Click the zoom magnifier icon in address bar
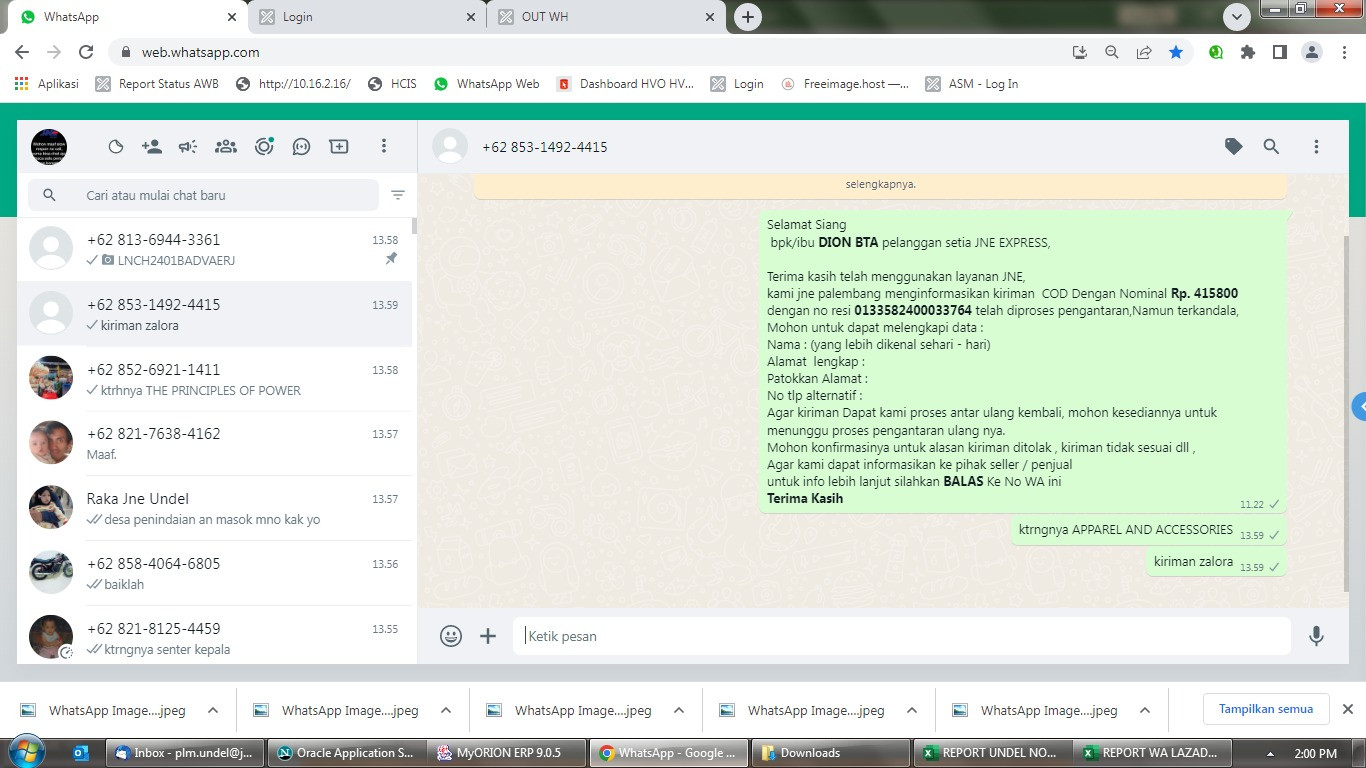Image resolution: width=1366 pixels, height=768 pixels. click(x=1111, y=52)
